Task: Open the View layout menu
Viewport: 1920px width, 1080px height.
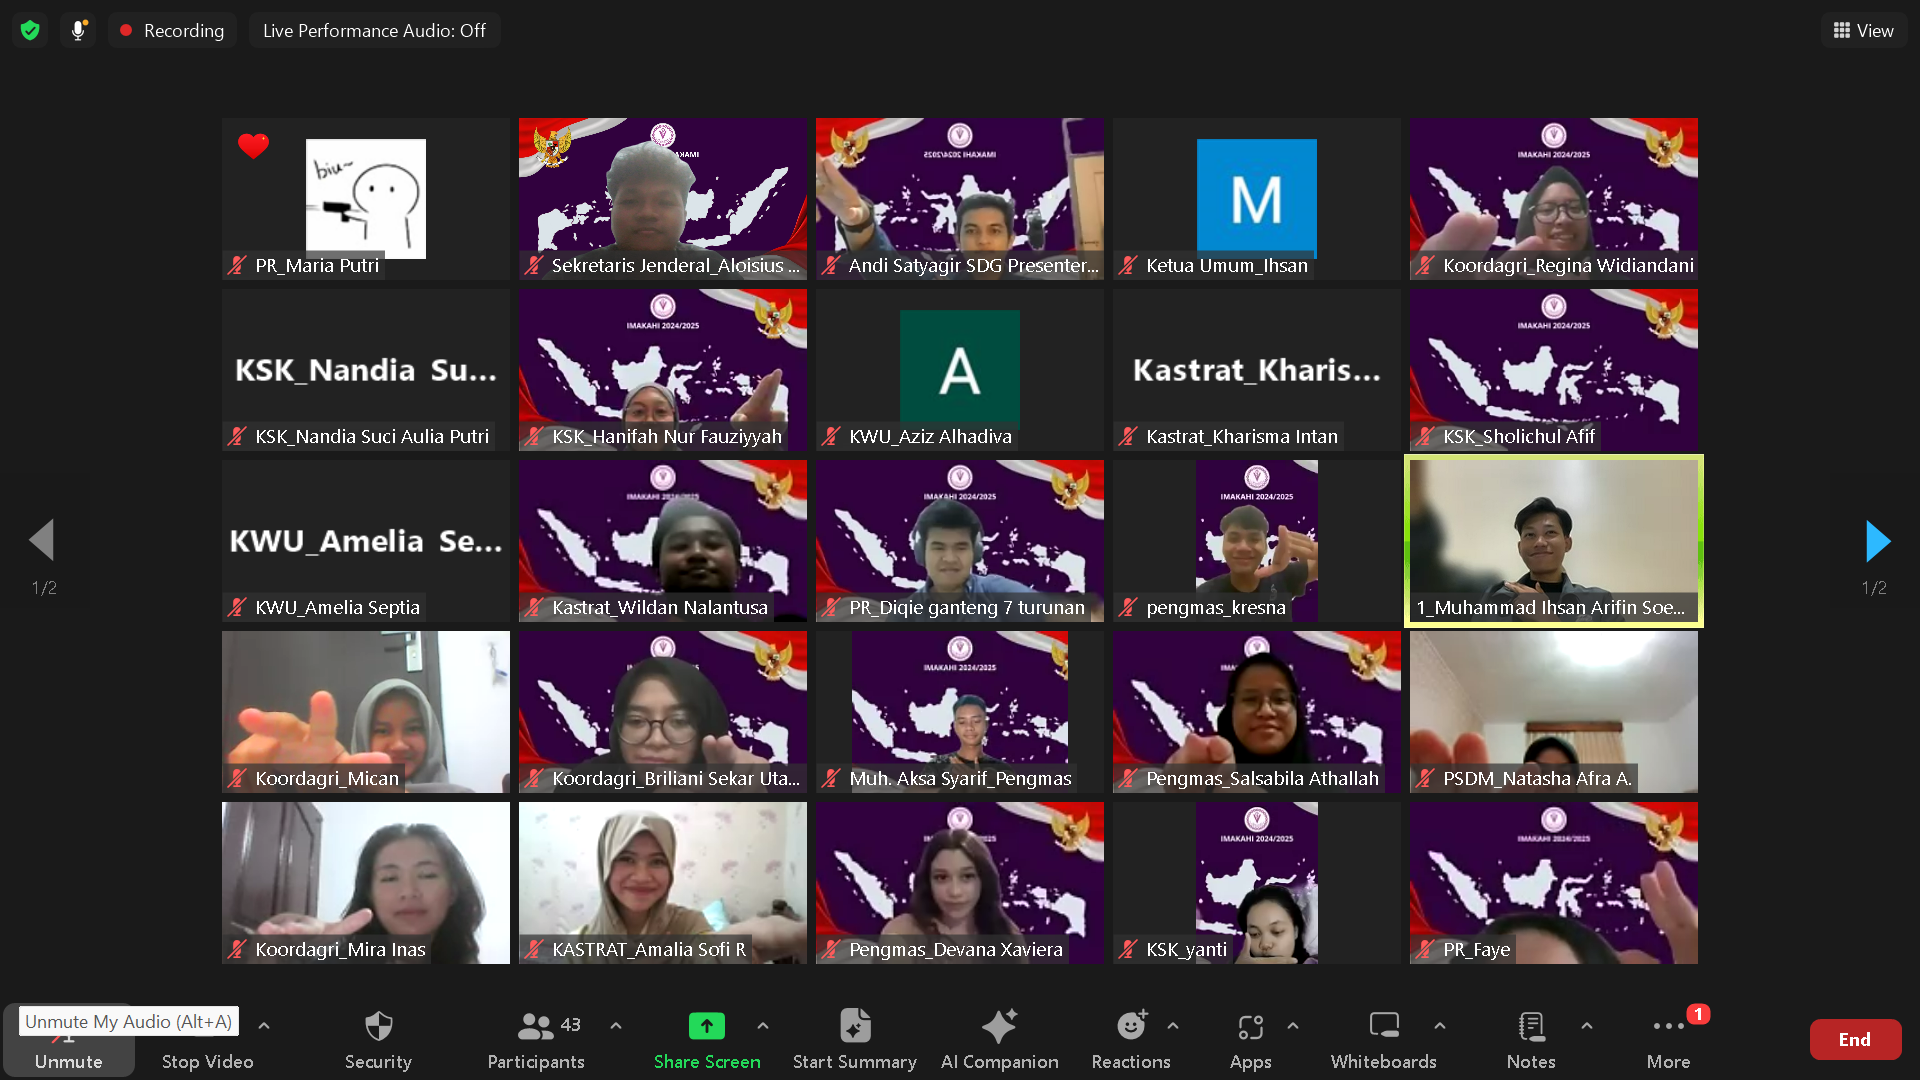Action: point(1863,30)
